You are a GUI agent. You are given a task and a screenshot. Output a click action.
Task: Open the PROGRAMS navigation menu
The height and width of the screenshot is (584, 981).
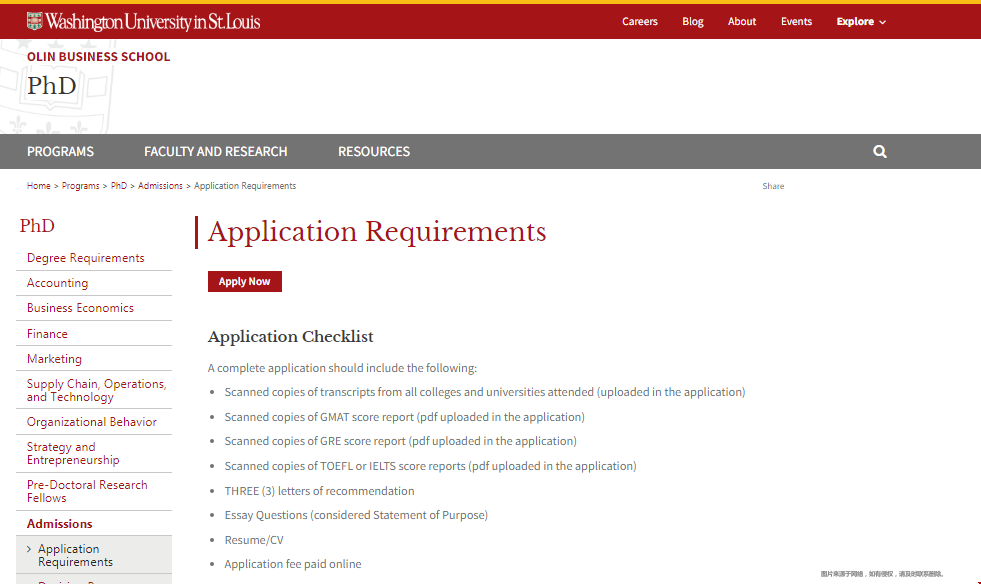tap(60, 151)
